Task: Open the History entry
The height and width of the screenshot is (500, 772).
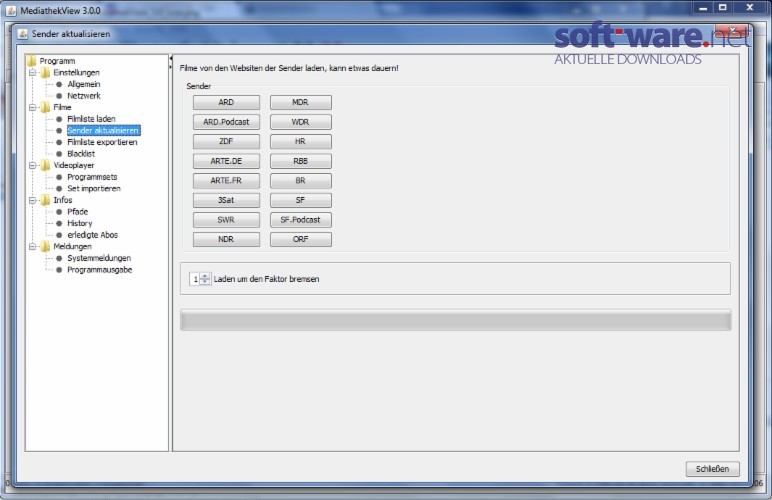Action: (x=80, y=223)
